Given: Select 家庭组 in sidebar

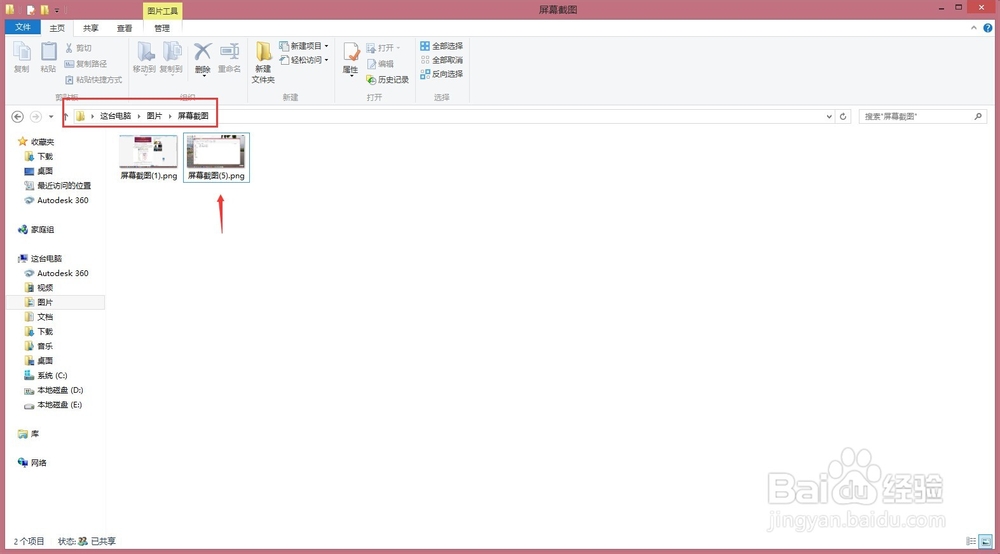Looking at the screenshot, I should tap(36, 230).
